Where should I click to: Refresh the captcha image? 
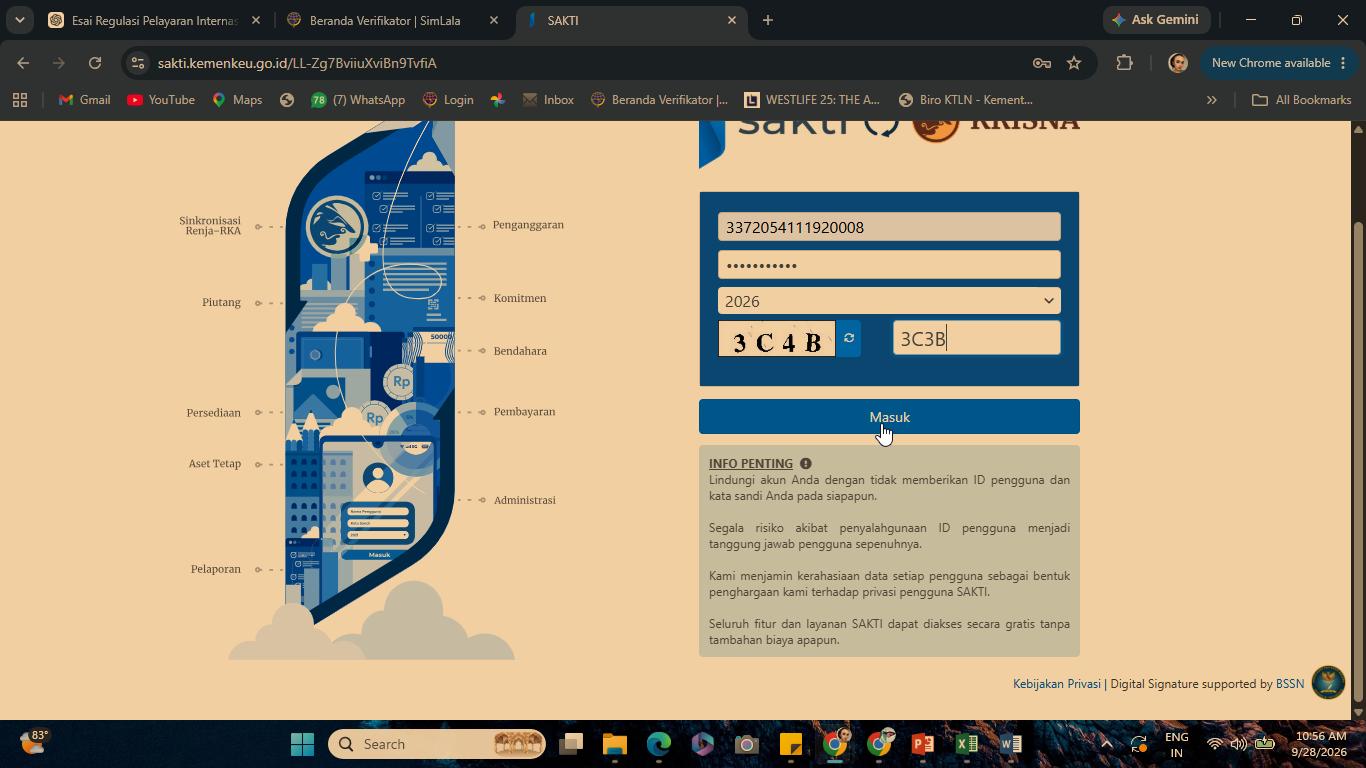[849, 338]
